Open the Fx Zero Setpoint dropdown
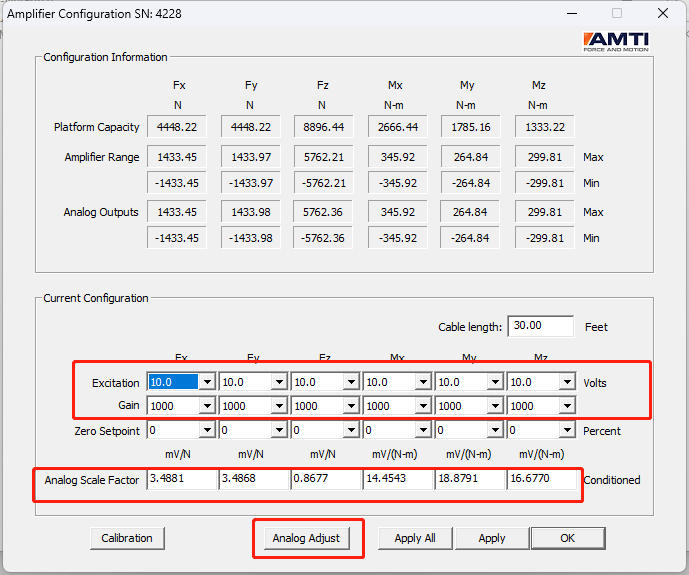This screenshot has width=689, height=575. [x=181, y=430]
